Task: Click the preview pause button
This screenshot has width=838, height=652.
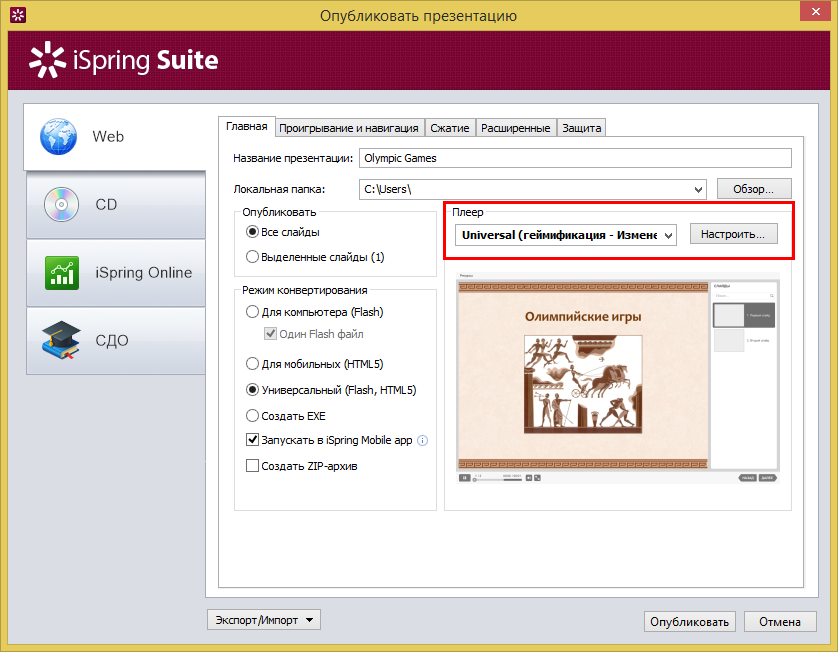Action: (464, 478)
